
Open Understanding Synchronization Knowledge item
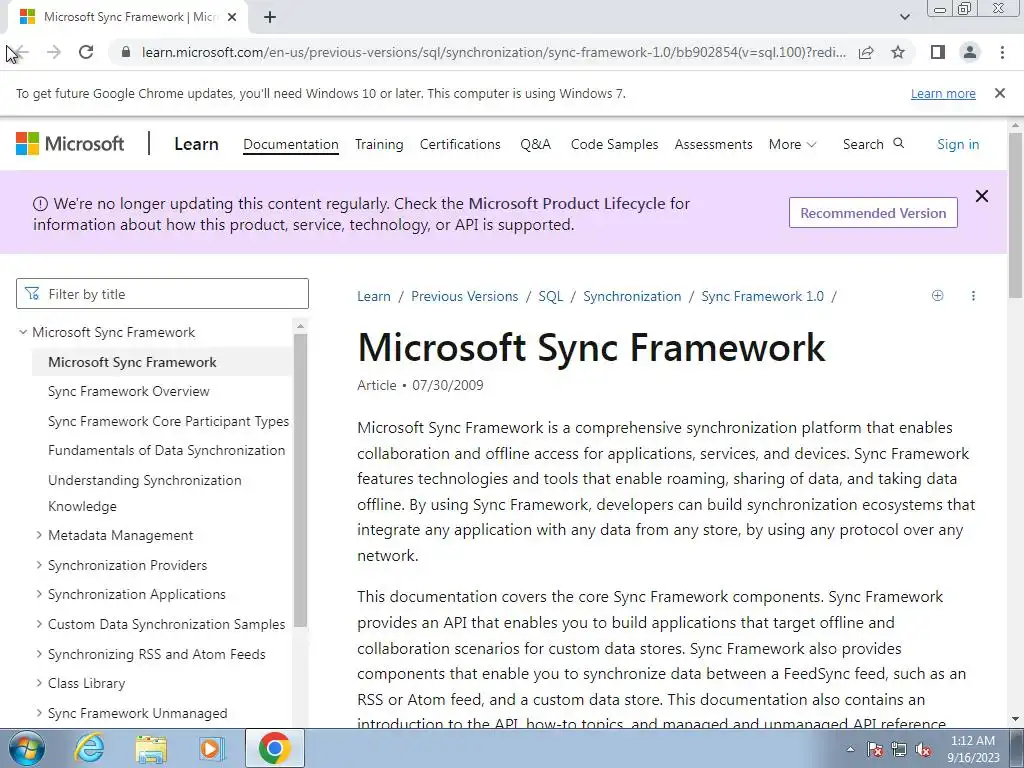[x=145, y=493]
